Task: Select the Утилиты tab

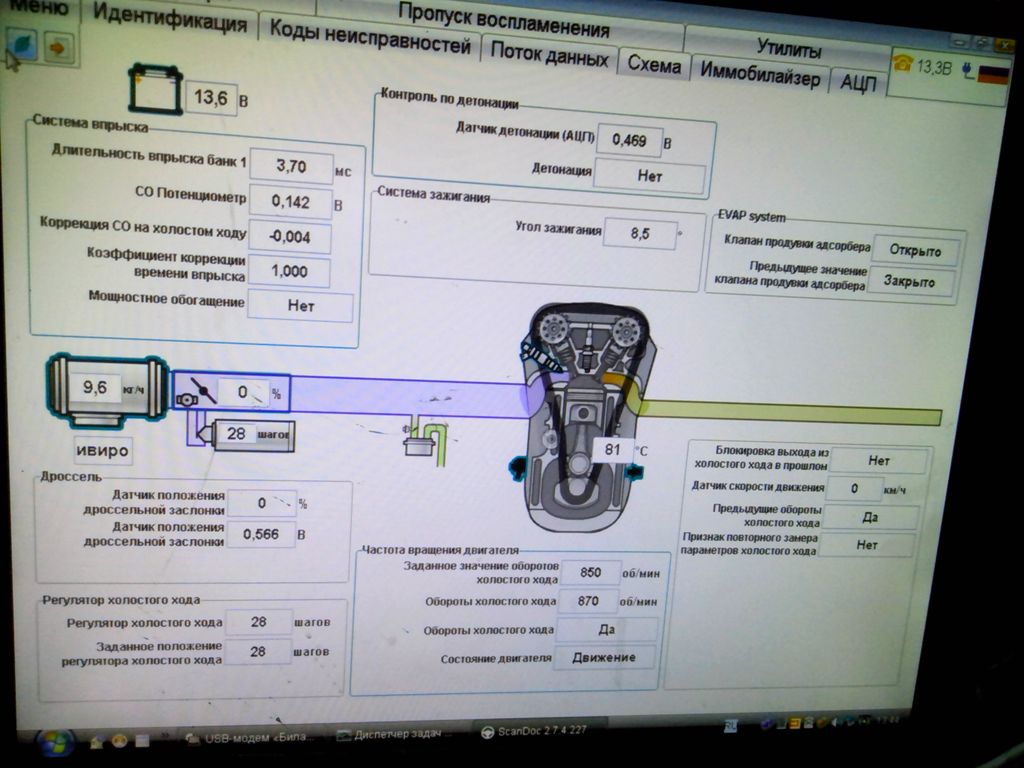Action: (x=788, y=49)
